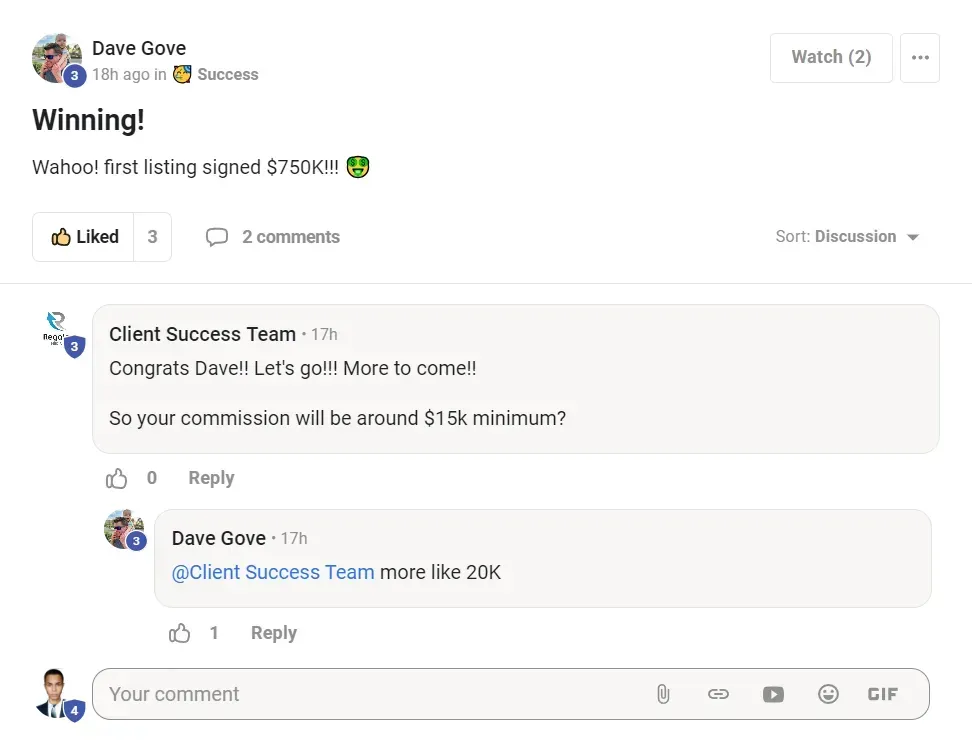Open the three-dot post options menu

point(920,57)
